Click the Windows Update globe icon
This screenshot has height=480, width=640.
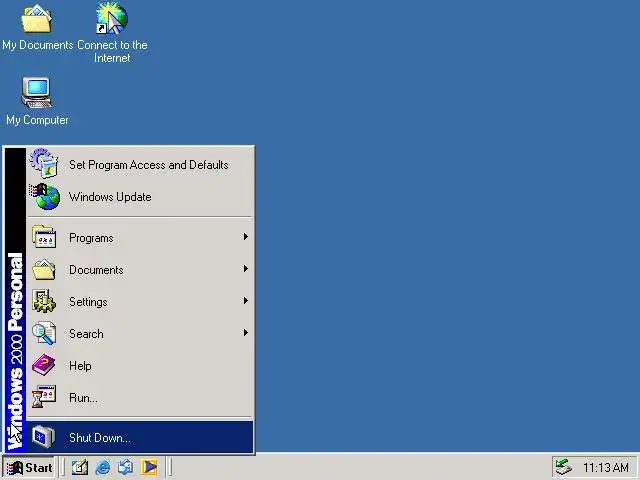click(45, 196)
